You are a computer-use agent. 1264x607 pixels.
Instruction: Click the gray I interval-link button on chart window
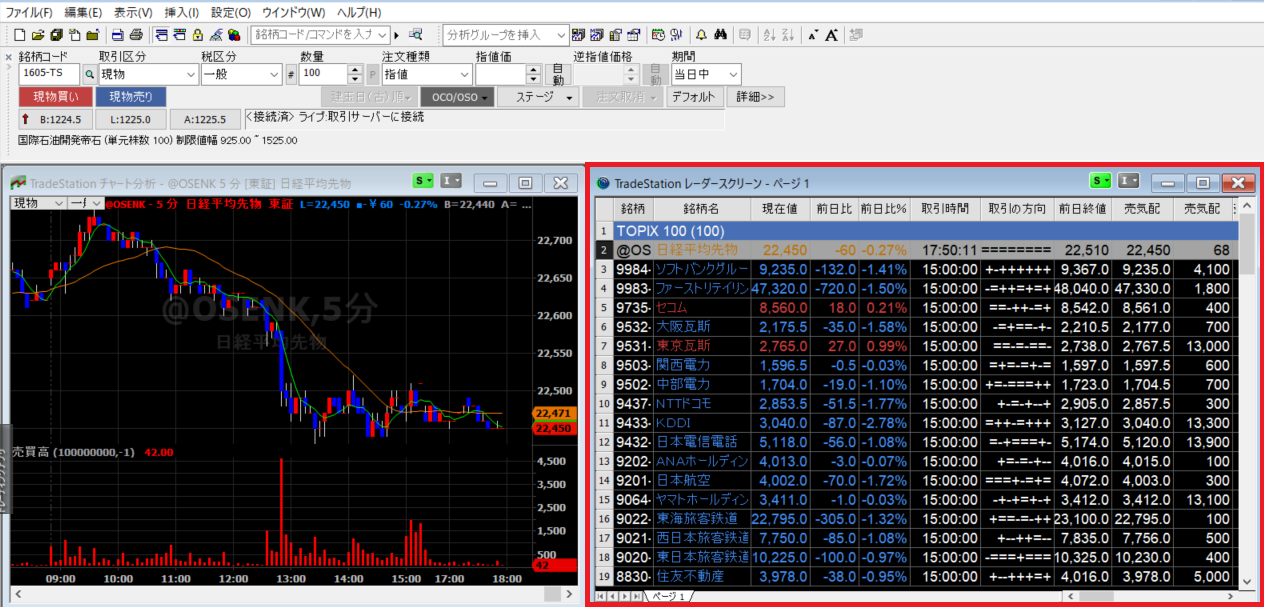point(452,181)
